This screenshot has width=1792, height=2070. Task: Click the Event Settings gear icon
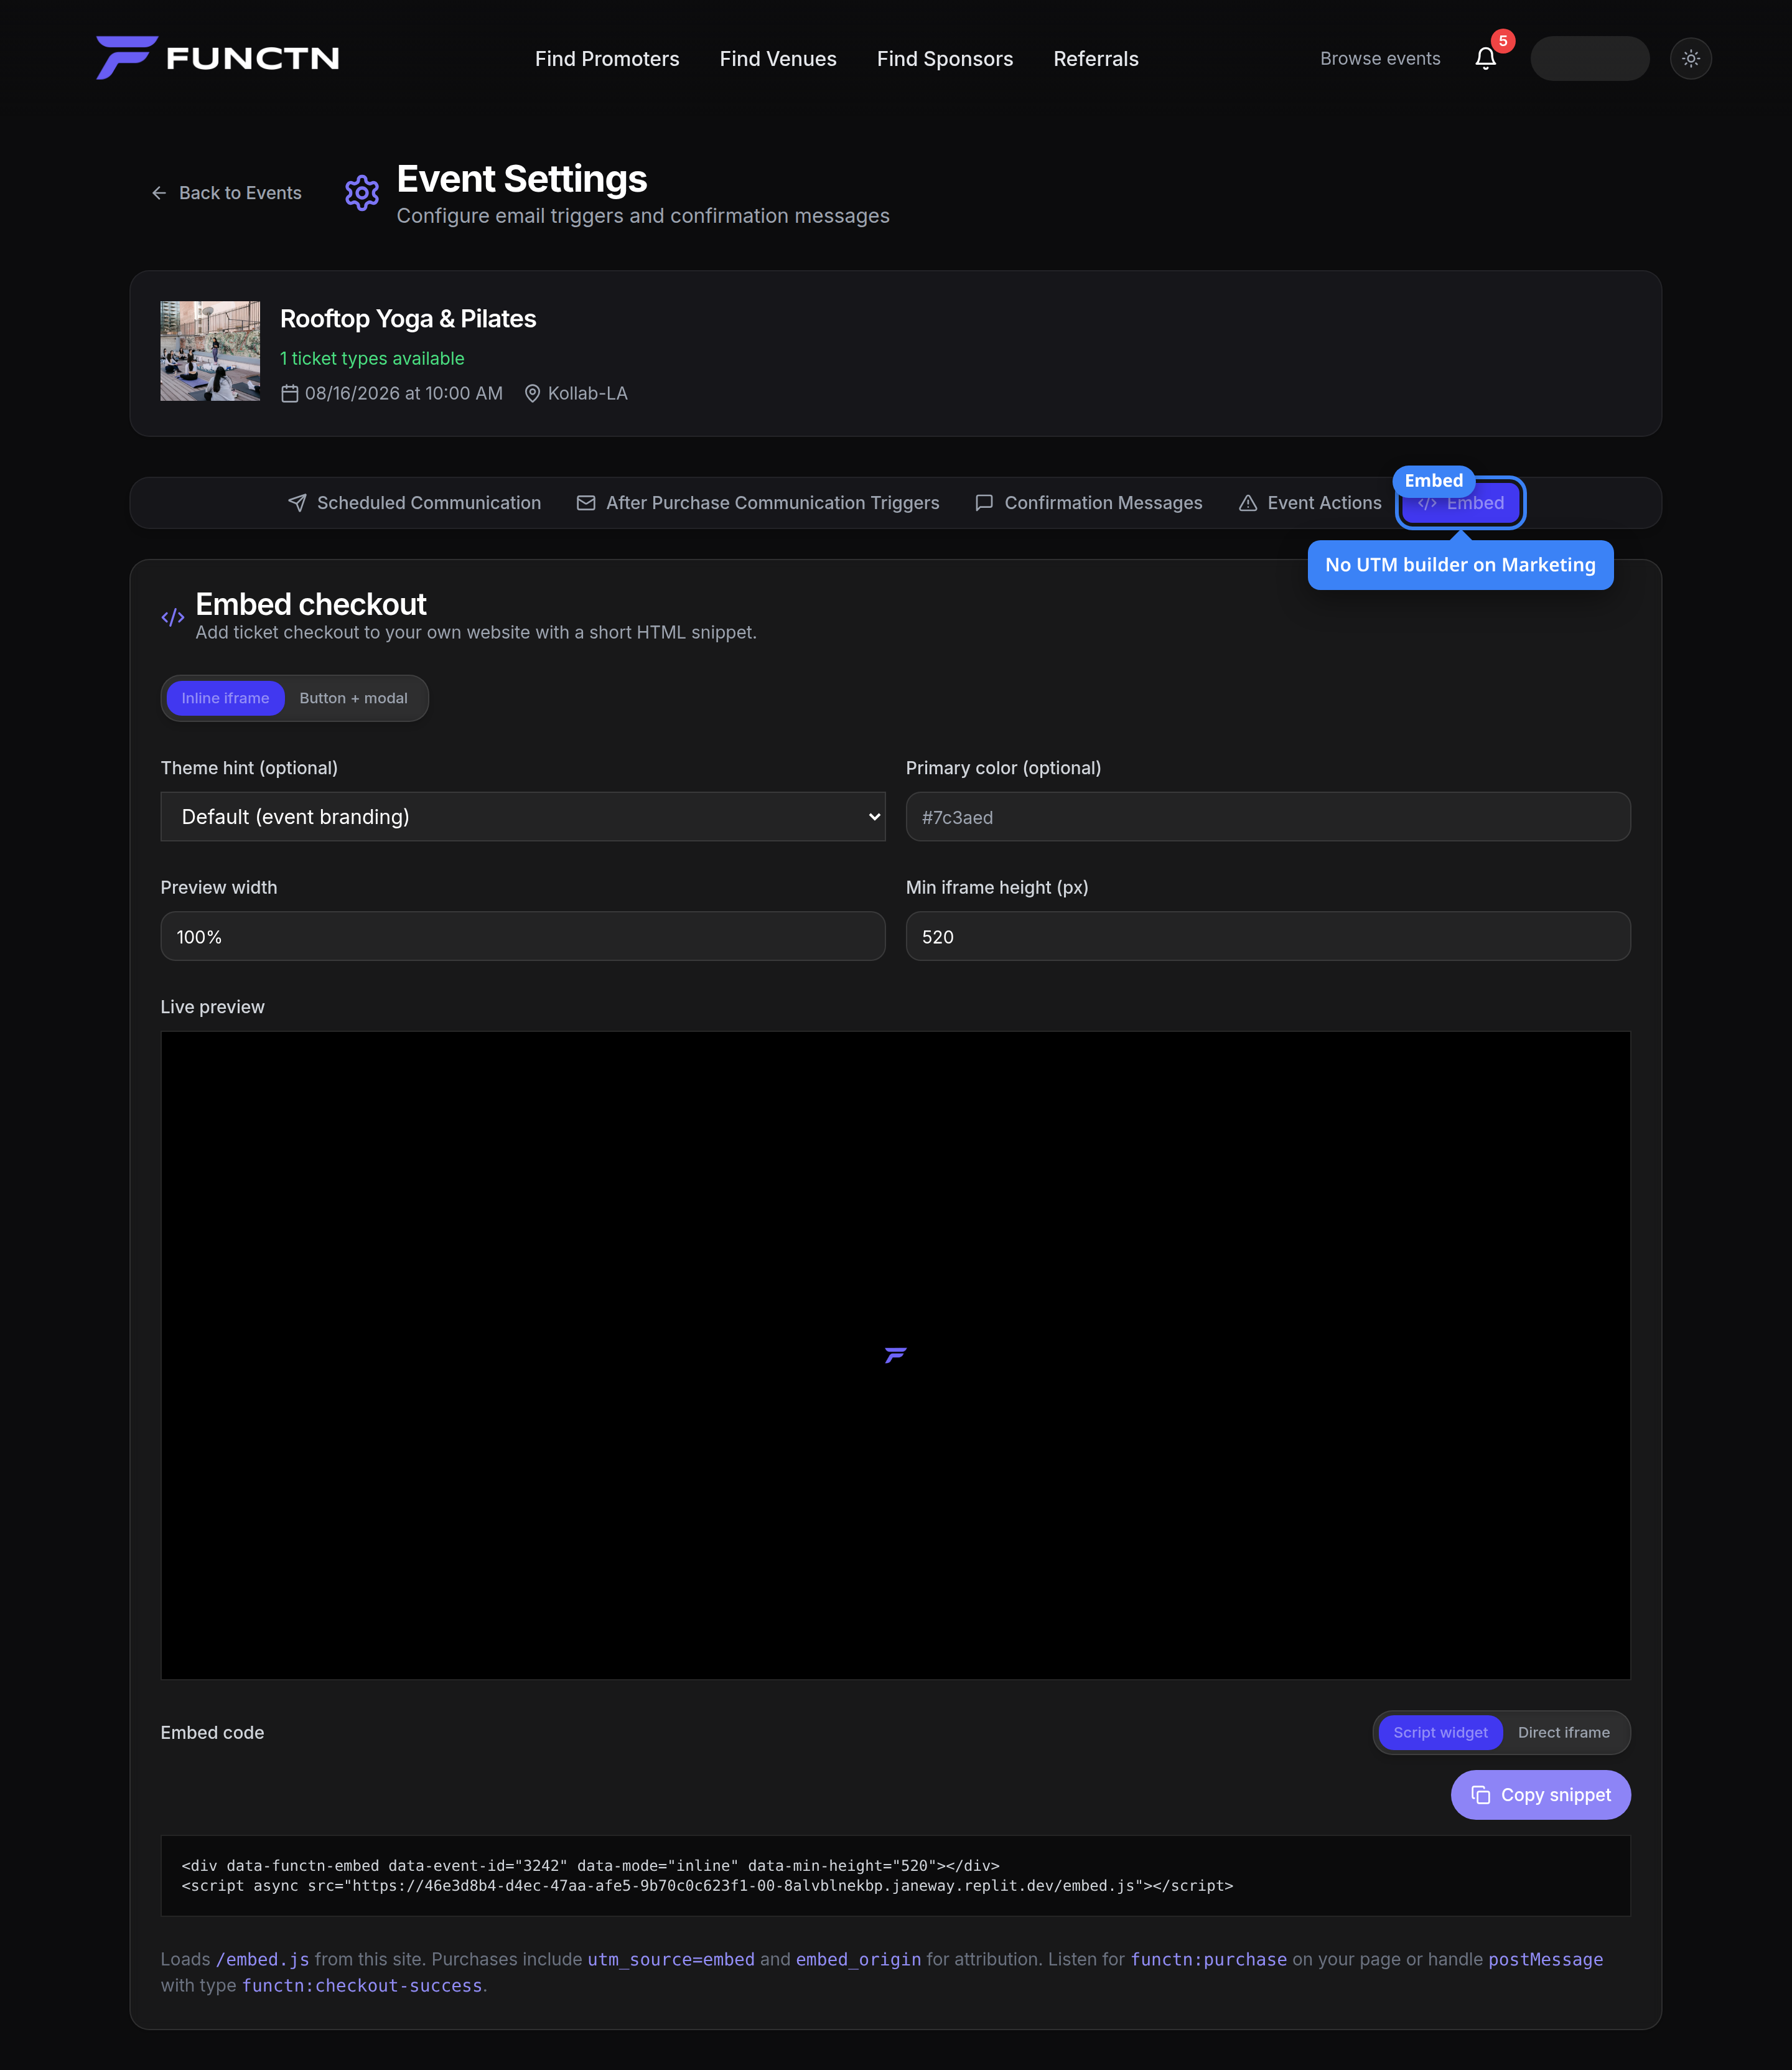click(362, 193)
